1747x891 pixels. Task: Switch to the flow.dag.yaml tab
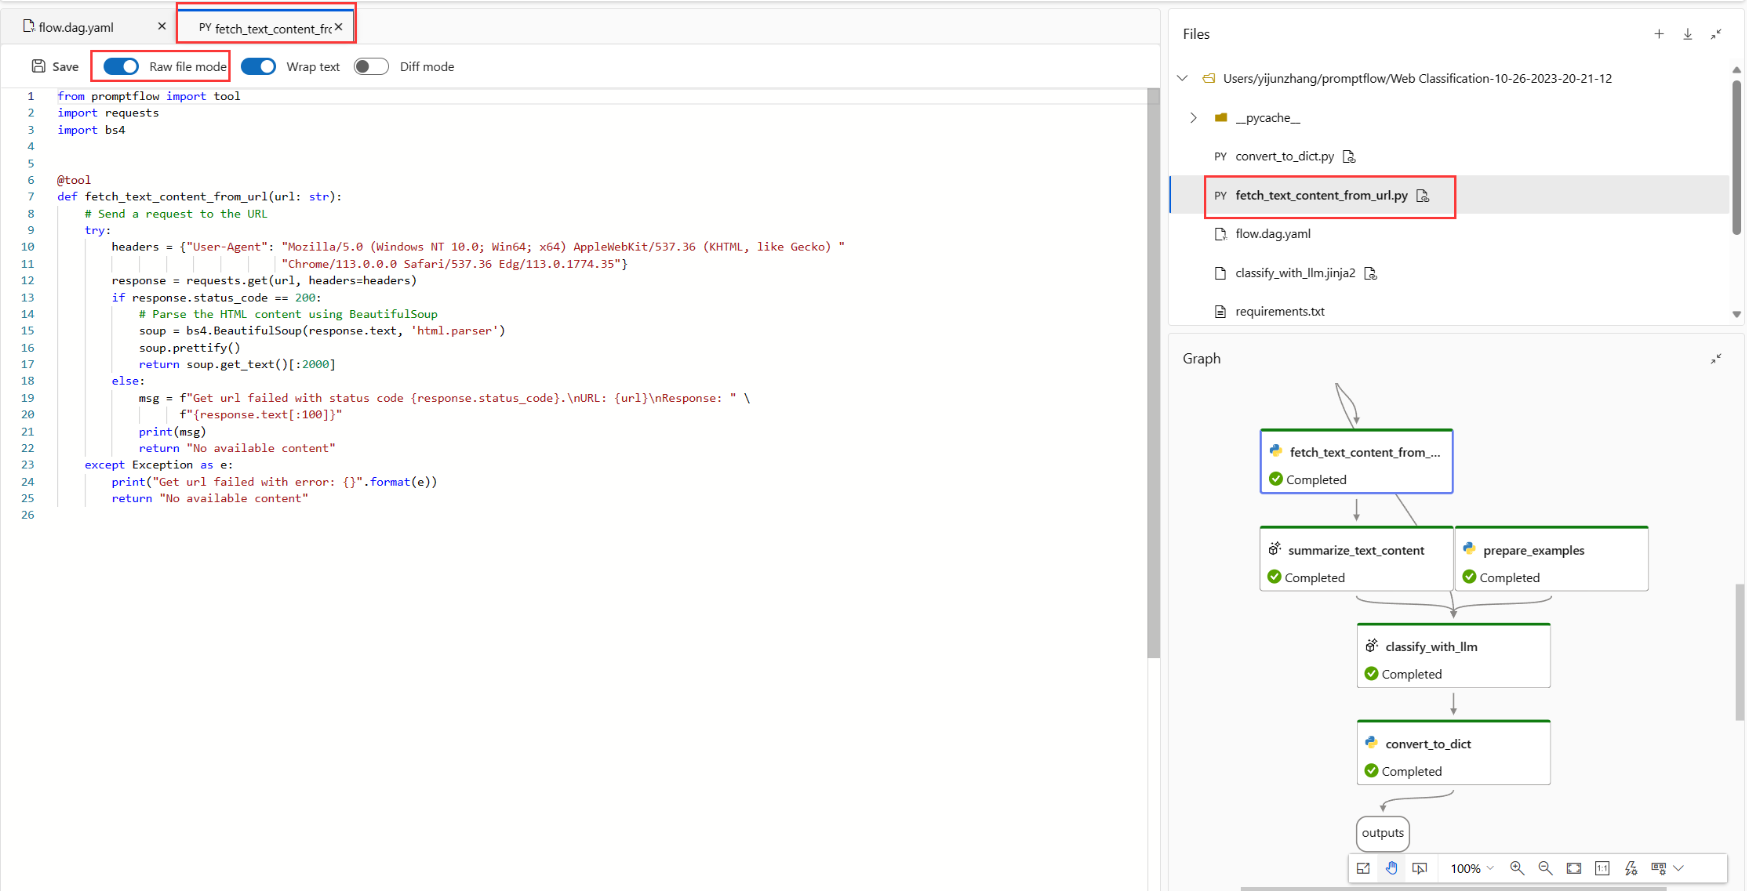point(76,27)
